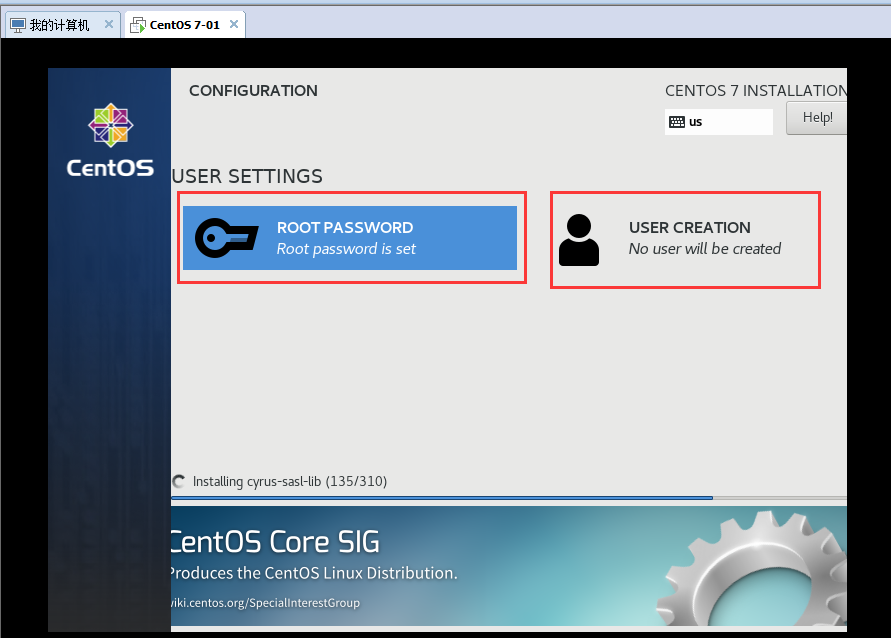891x638 pixels.
Task: Click the CONFIGURATION heading
Action: coord(253,91)
